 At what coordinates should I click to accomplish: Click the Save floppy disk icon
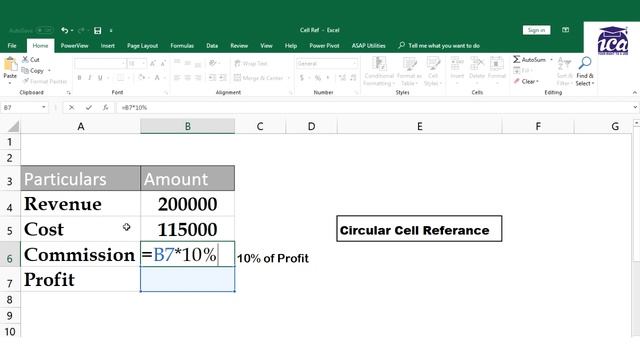(98, 30)
